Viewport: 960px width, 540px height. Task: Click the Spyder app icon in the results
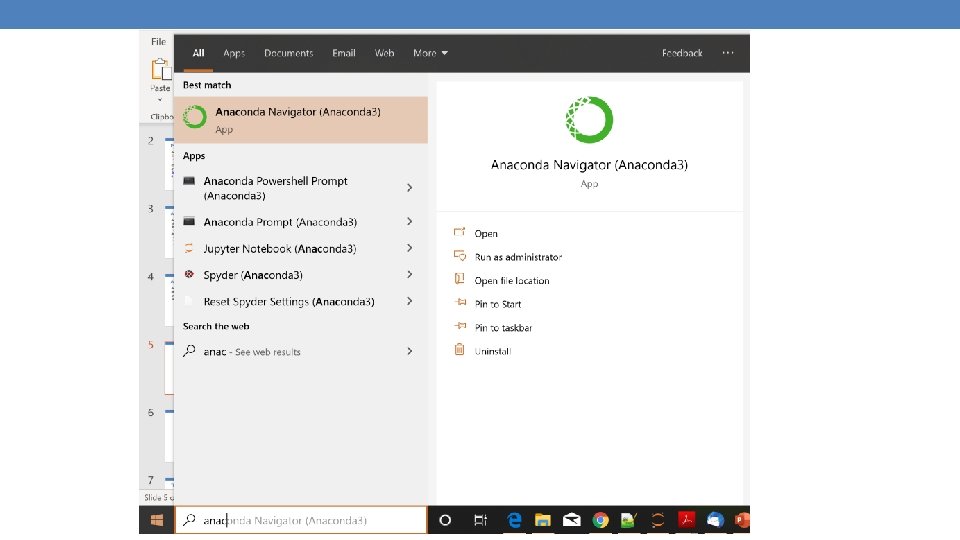pos(189,274)
